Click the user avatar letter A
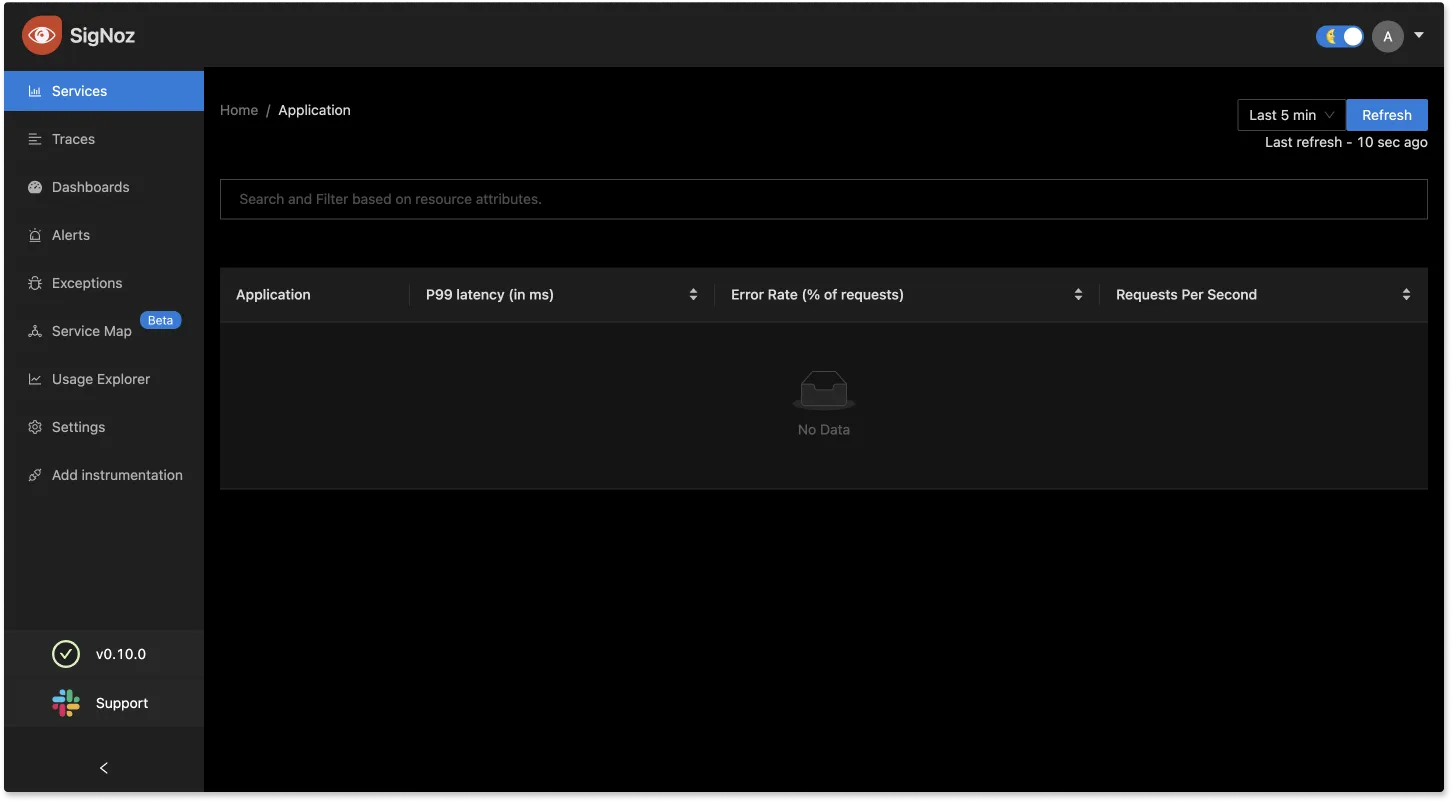This screenshot has height=802, width=1452. (x=1388, y=37)
